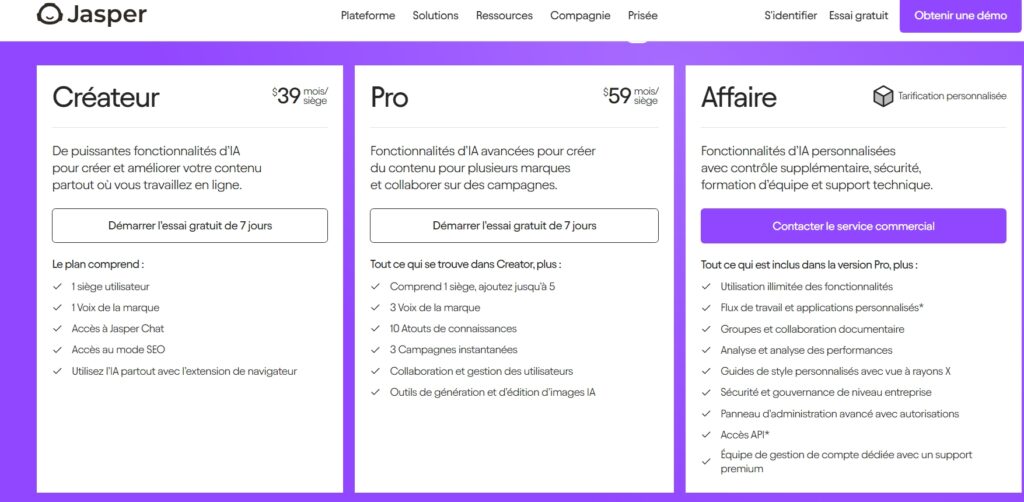The height and width of the screenshot is (502, 1024).
Task: Click Contacter le service commercial button
Action: [854, 226]
